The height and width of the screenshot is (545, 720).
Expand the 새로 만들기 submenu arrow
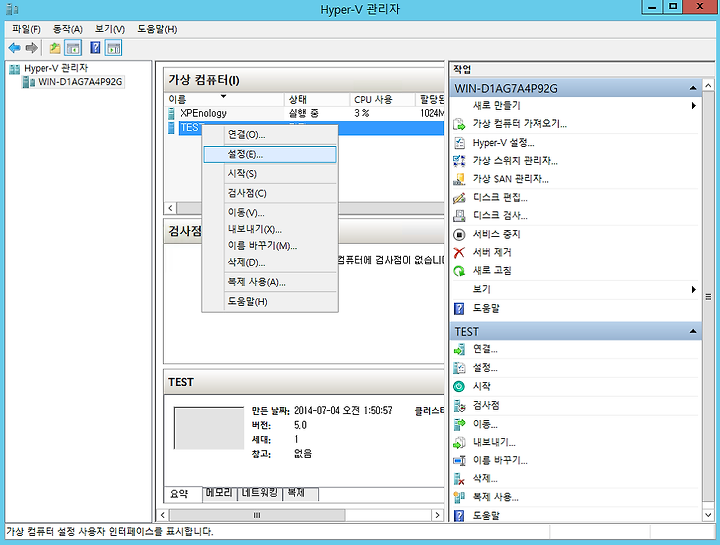[693, 106]
